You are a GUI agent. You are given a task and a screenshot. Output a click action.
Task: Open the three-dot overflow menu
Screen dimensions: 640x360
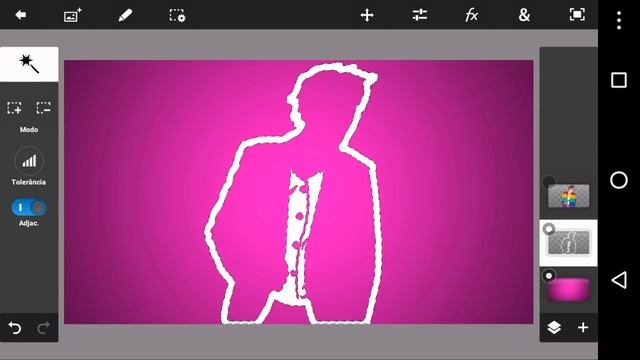619,20
